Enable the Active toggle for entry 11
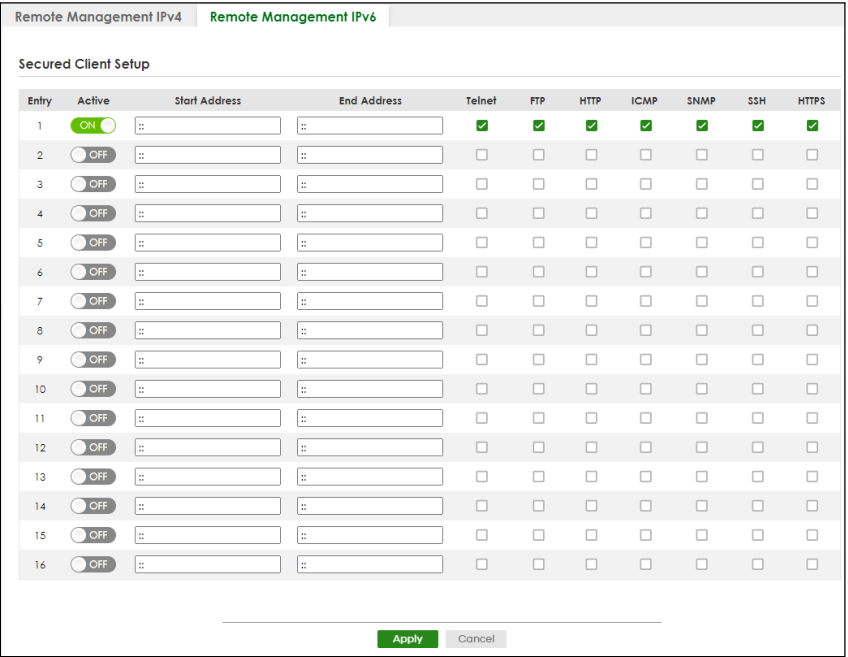Viewport: 848px width, 657px height. pyautogui.click(x=93, y=417)
